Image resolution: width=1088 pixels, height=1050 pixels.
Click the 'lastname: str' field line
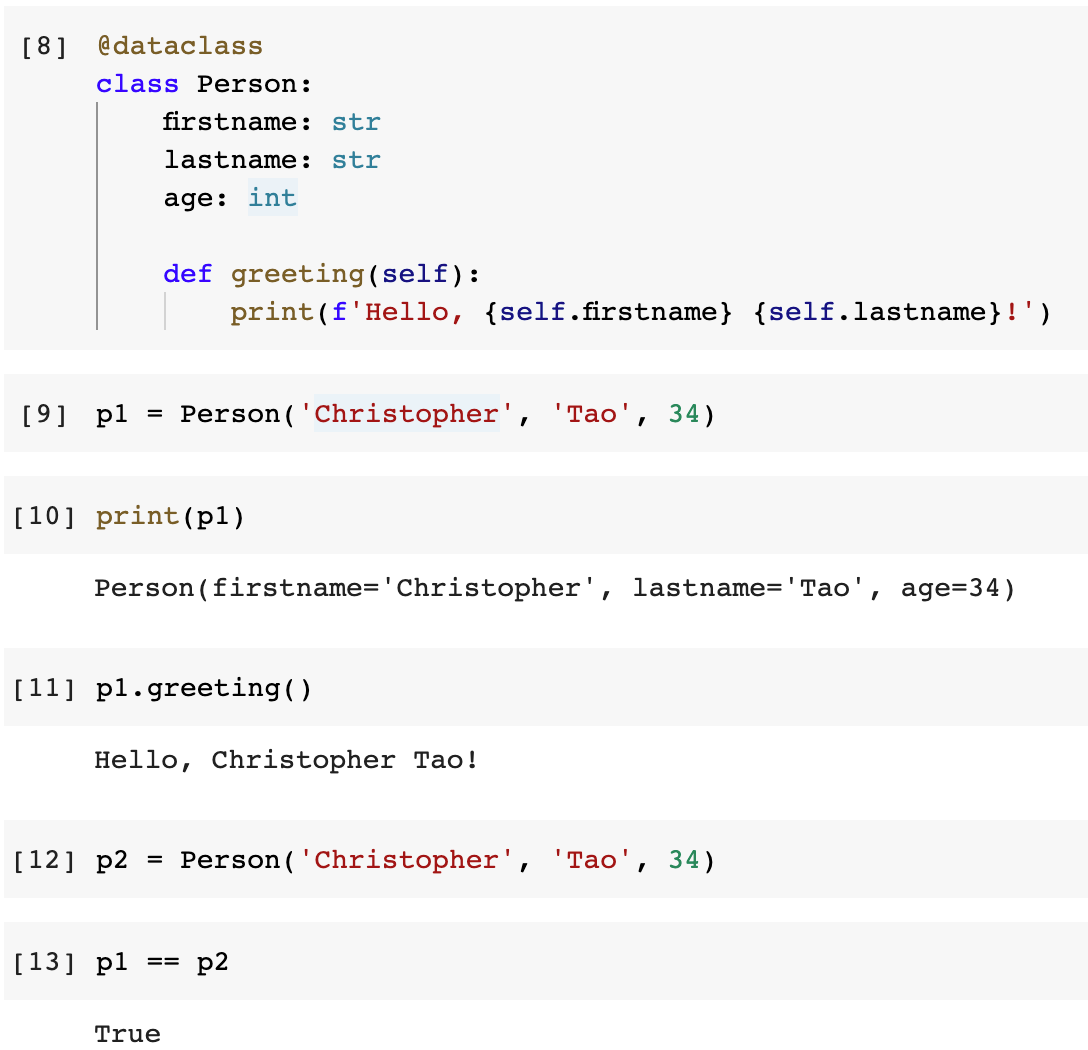(272, 160)
